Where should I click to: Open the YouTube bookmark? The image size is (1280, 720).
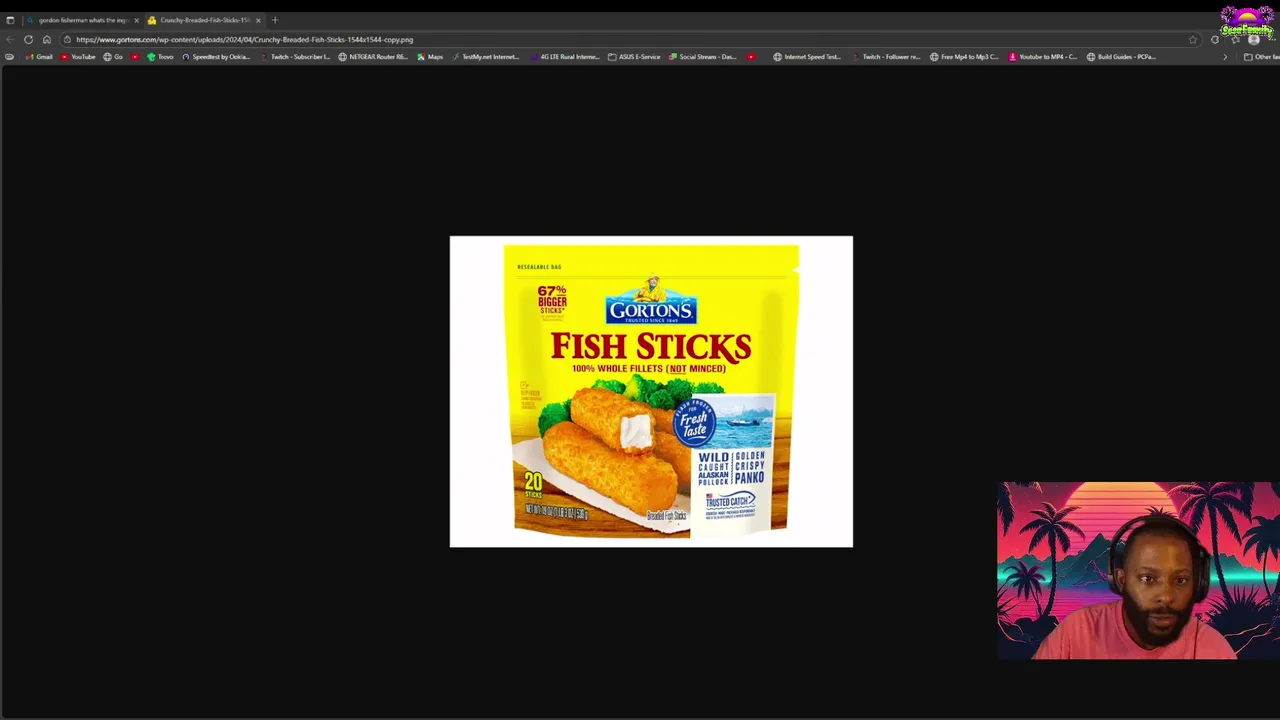78,57
